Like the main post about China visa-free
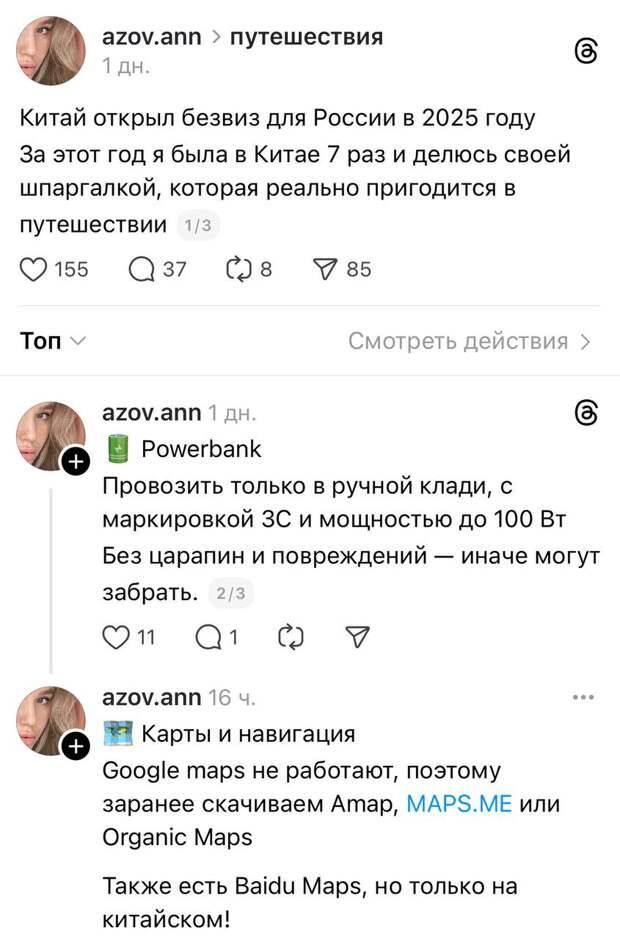 pos(35,269)
